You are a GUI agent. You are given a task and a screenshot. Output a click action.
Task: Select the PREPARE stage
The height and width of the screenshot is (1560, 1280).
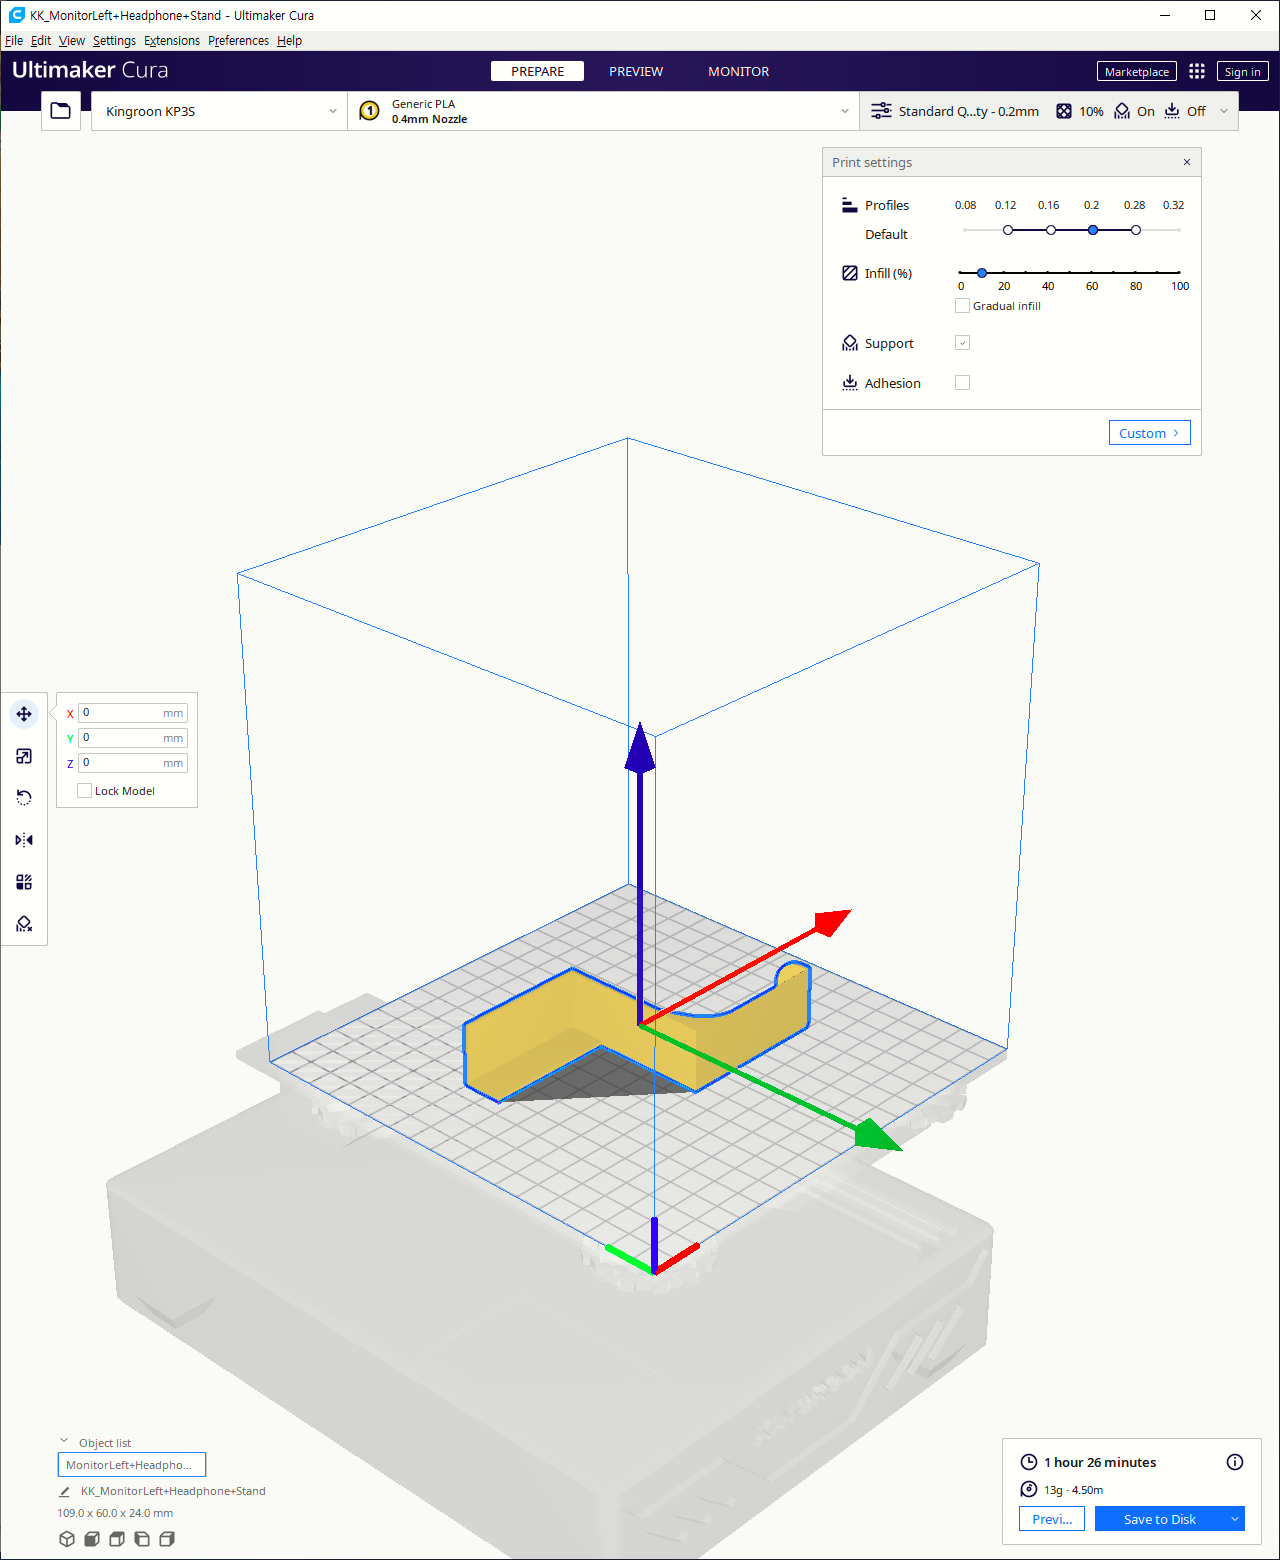[x=538, y=71]
